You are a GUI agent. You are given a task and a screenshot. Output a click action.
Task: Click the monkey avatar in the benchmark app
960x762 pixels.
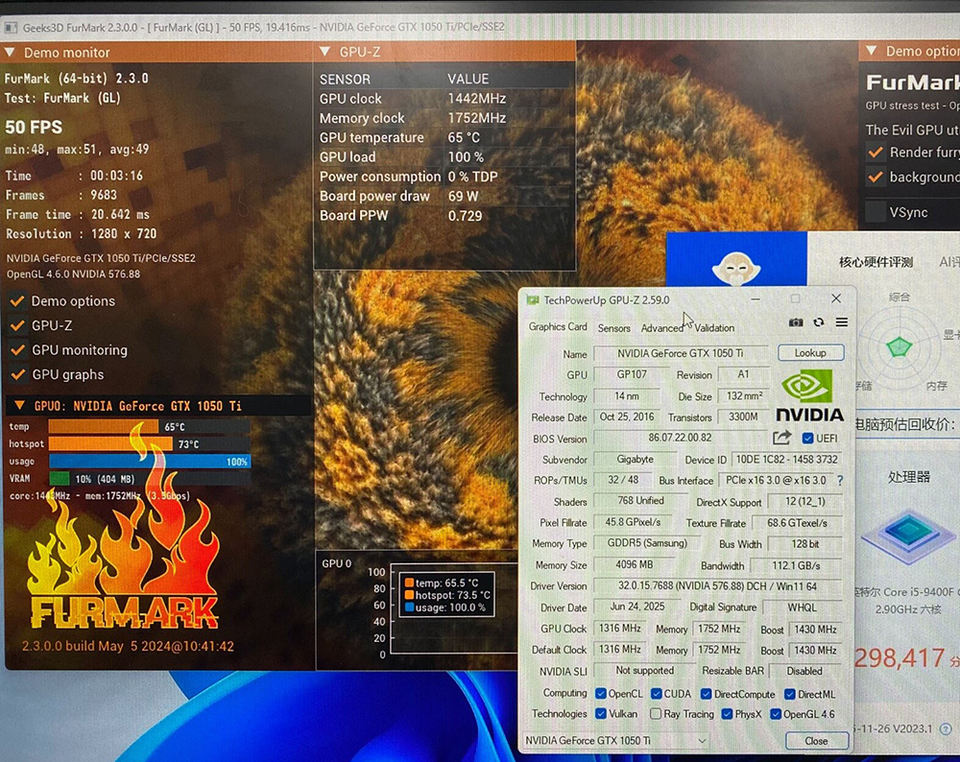click(736, 269)
